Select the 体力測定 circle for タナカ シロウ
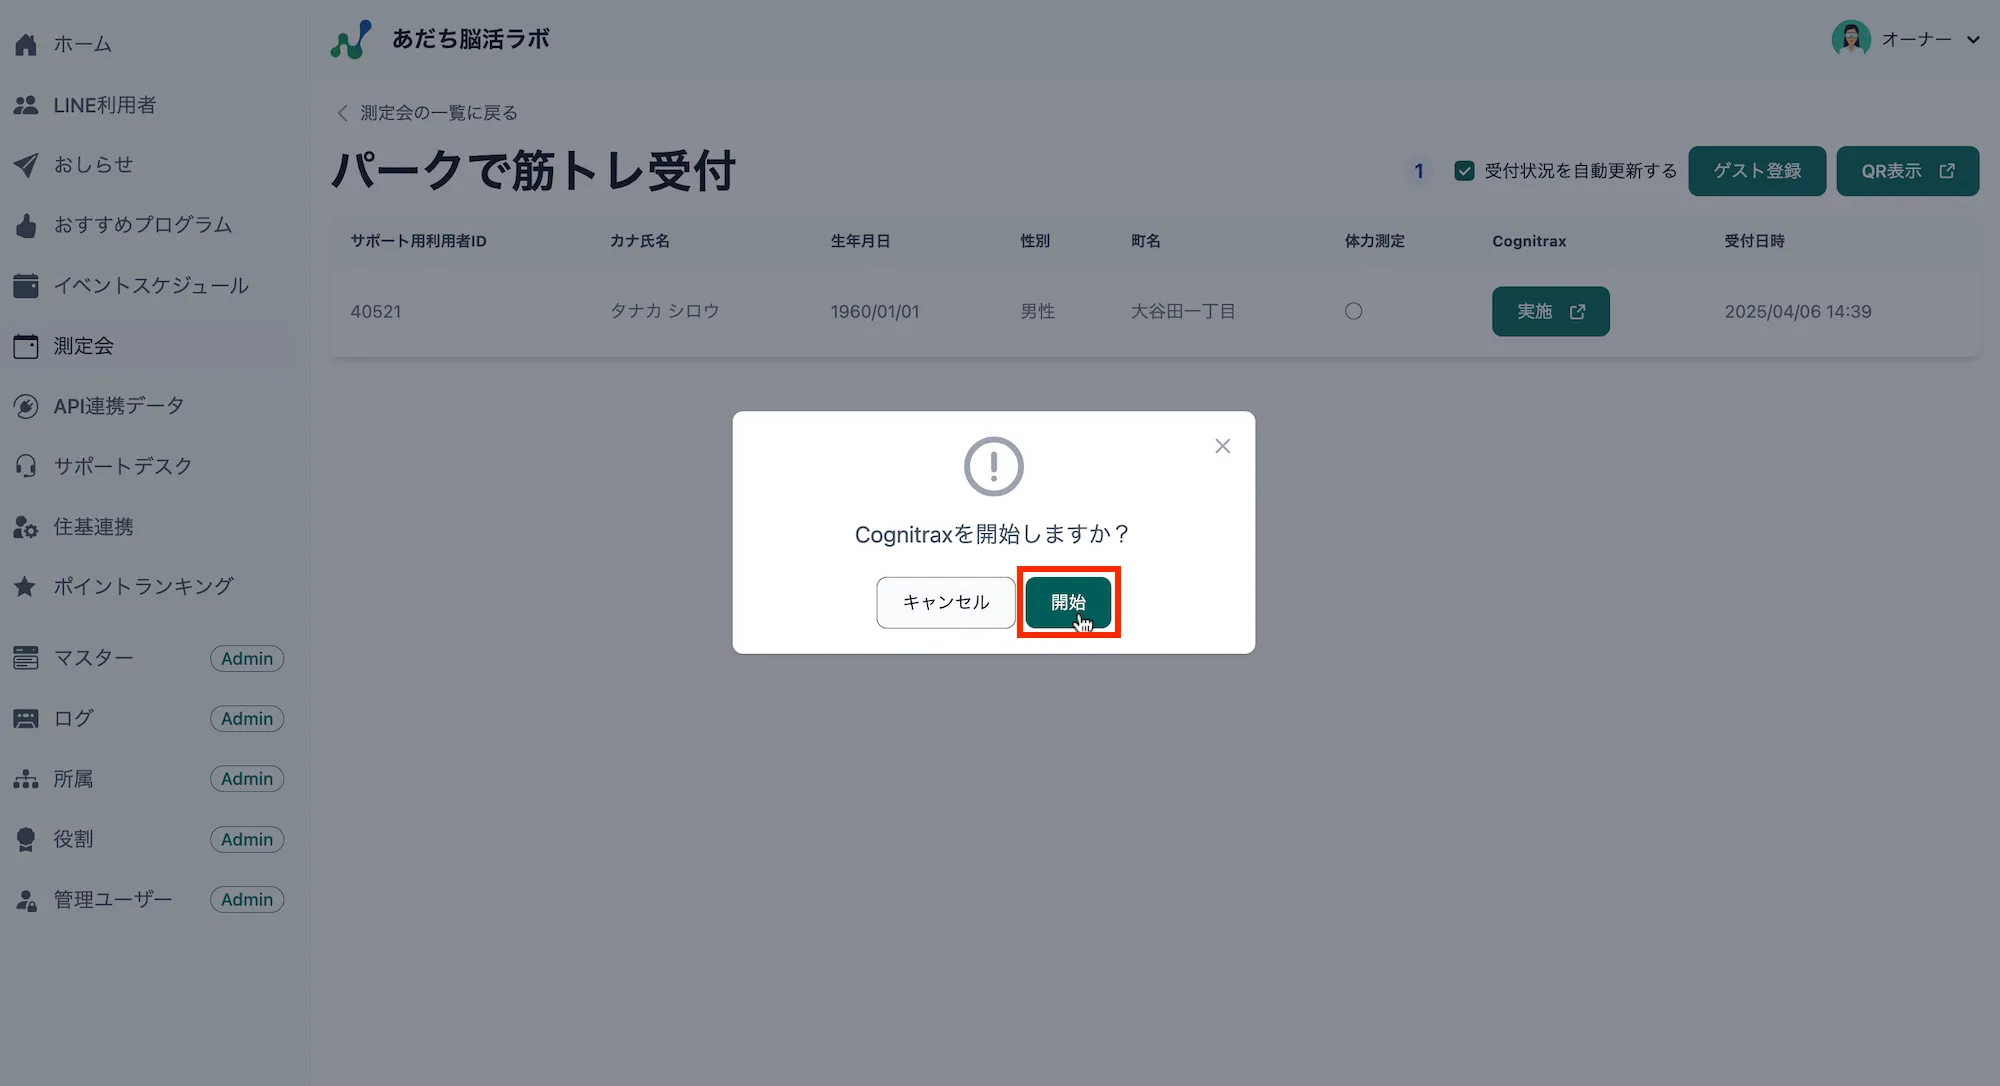The image size is (2000, 1086). click(1354, 311)
